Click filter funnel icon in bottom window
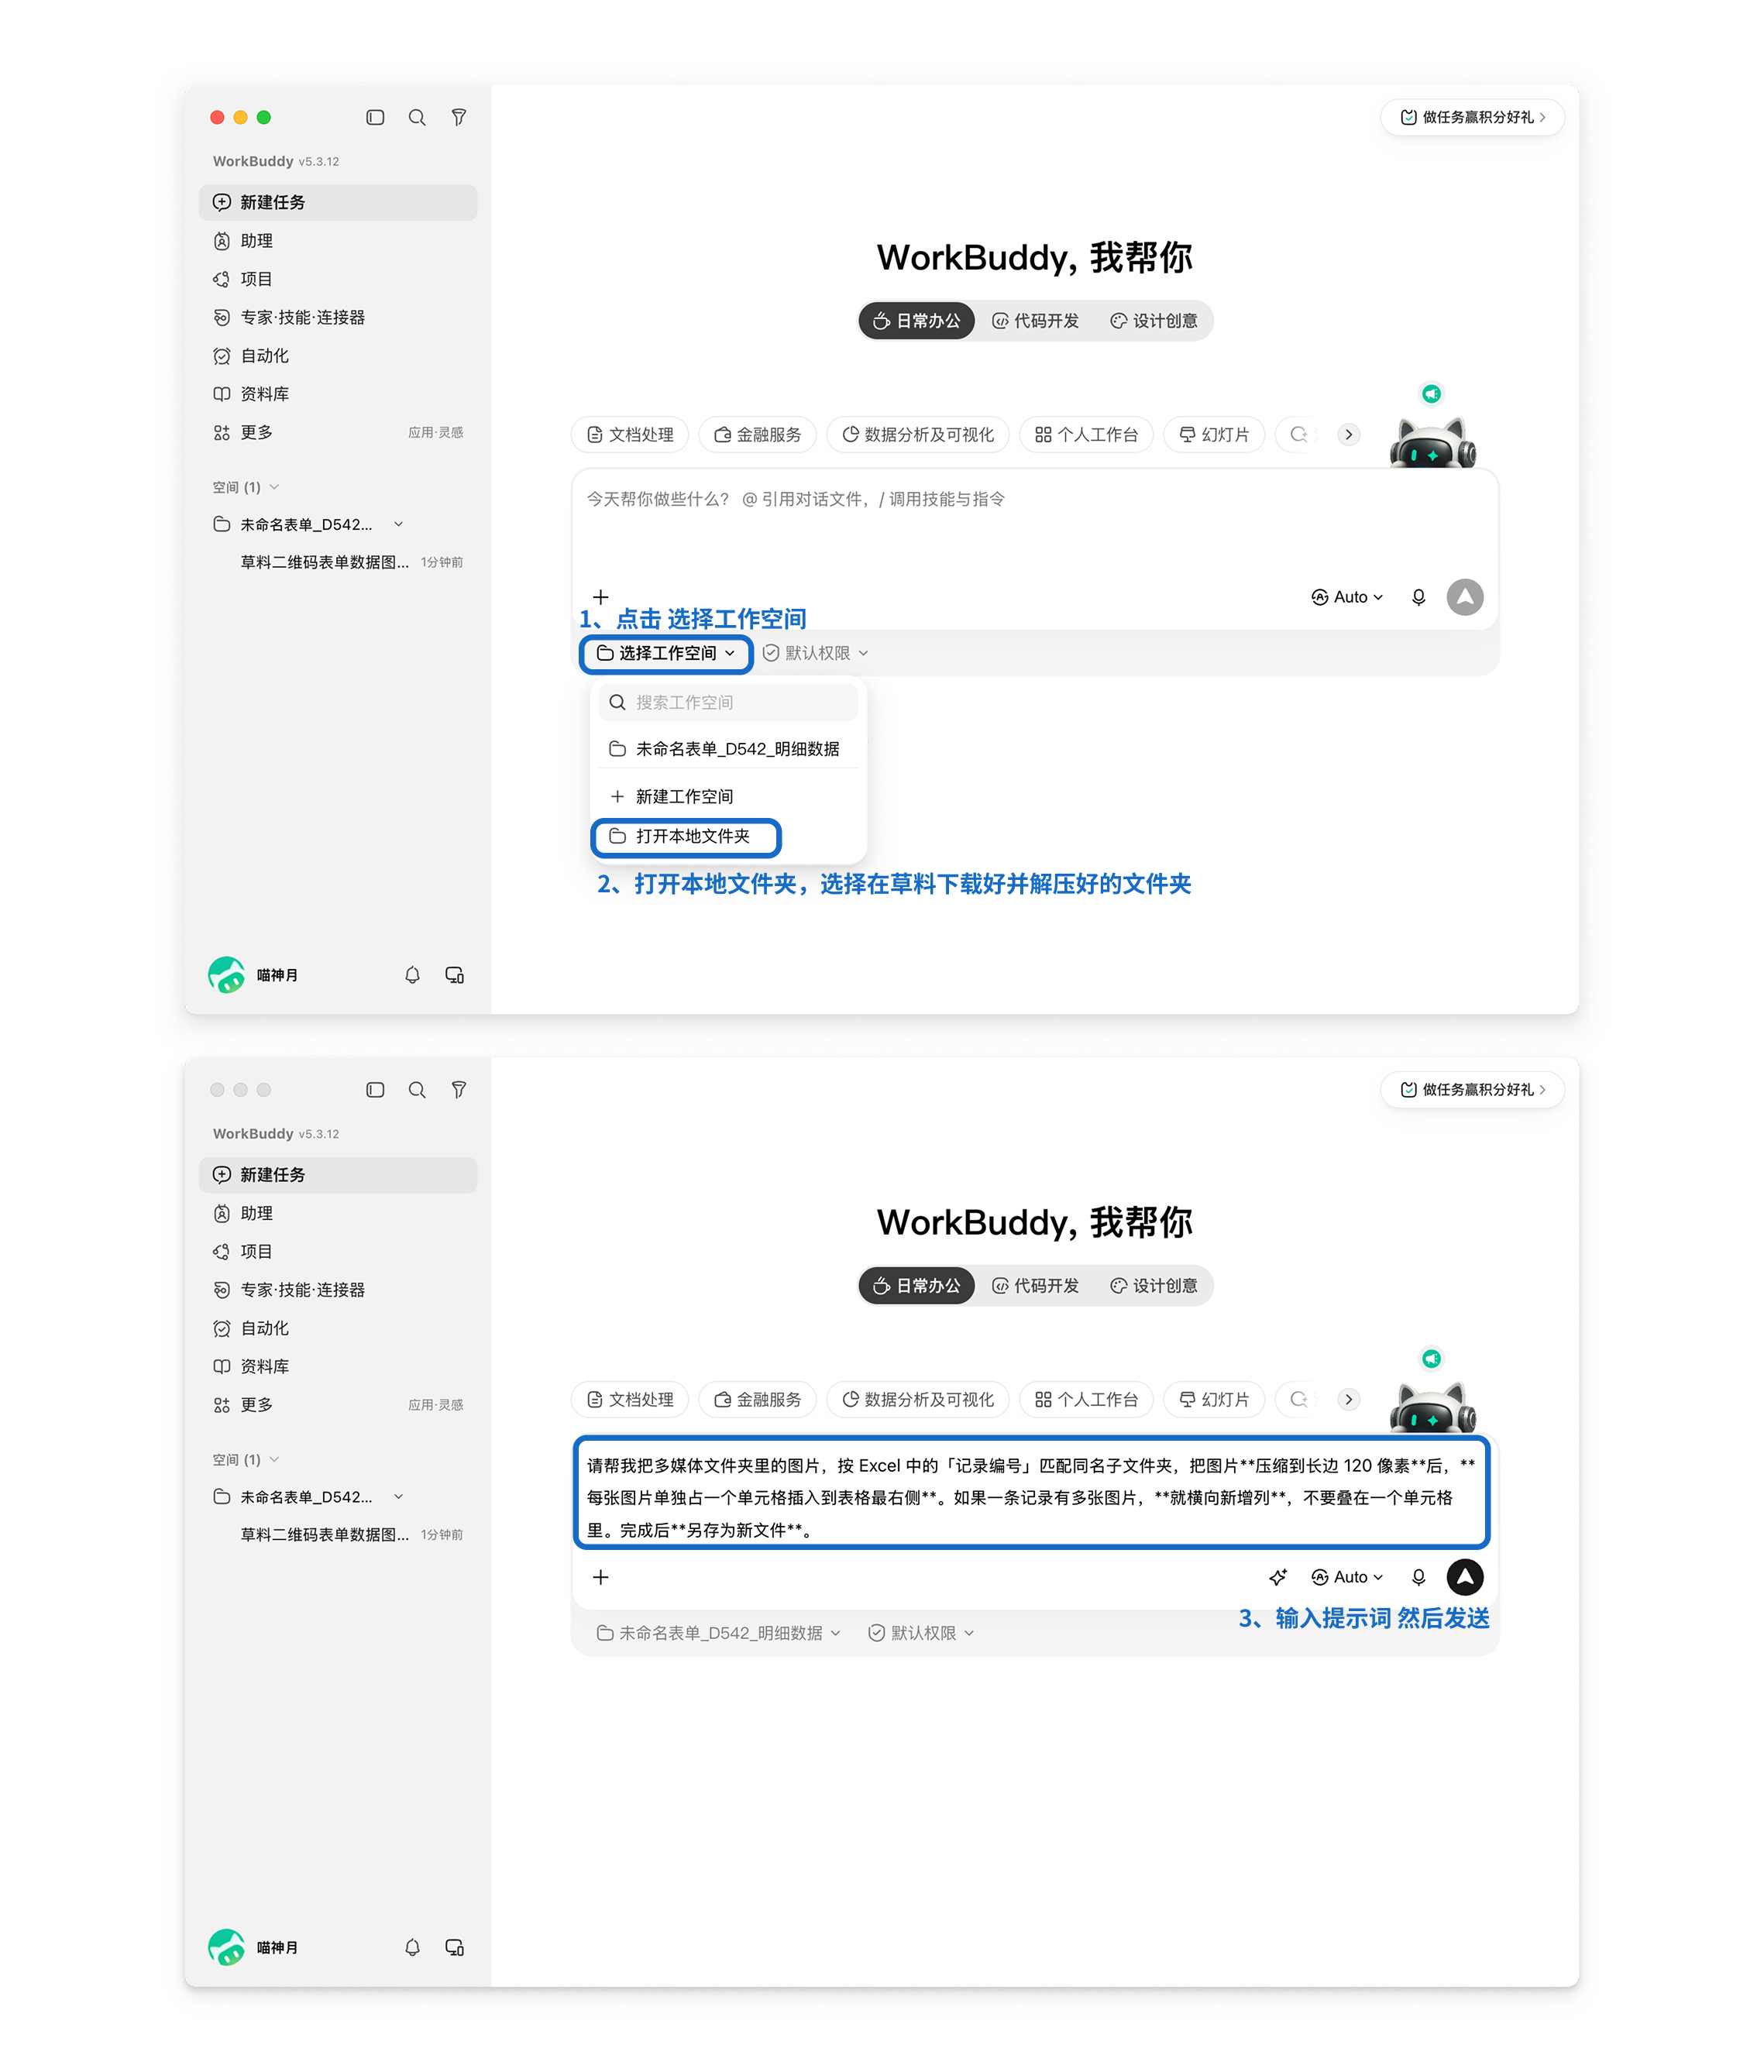This screenshot has height=2072, width=1764. [x=458, y=1089]
